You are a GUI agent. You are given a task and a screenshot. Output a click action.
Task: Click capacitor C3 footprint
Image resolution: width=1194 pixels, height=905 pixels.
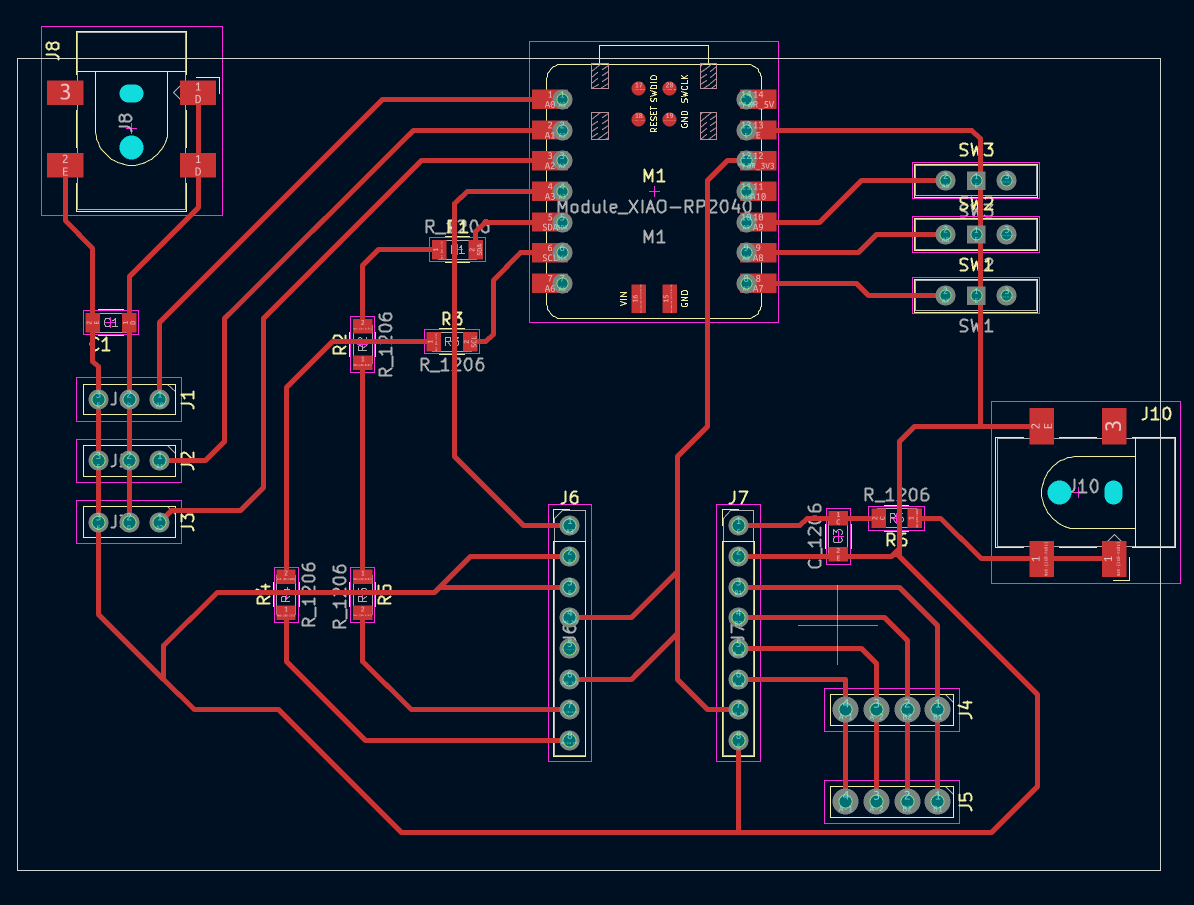click(x=838, y=537)
